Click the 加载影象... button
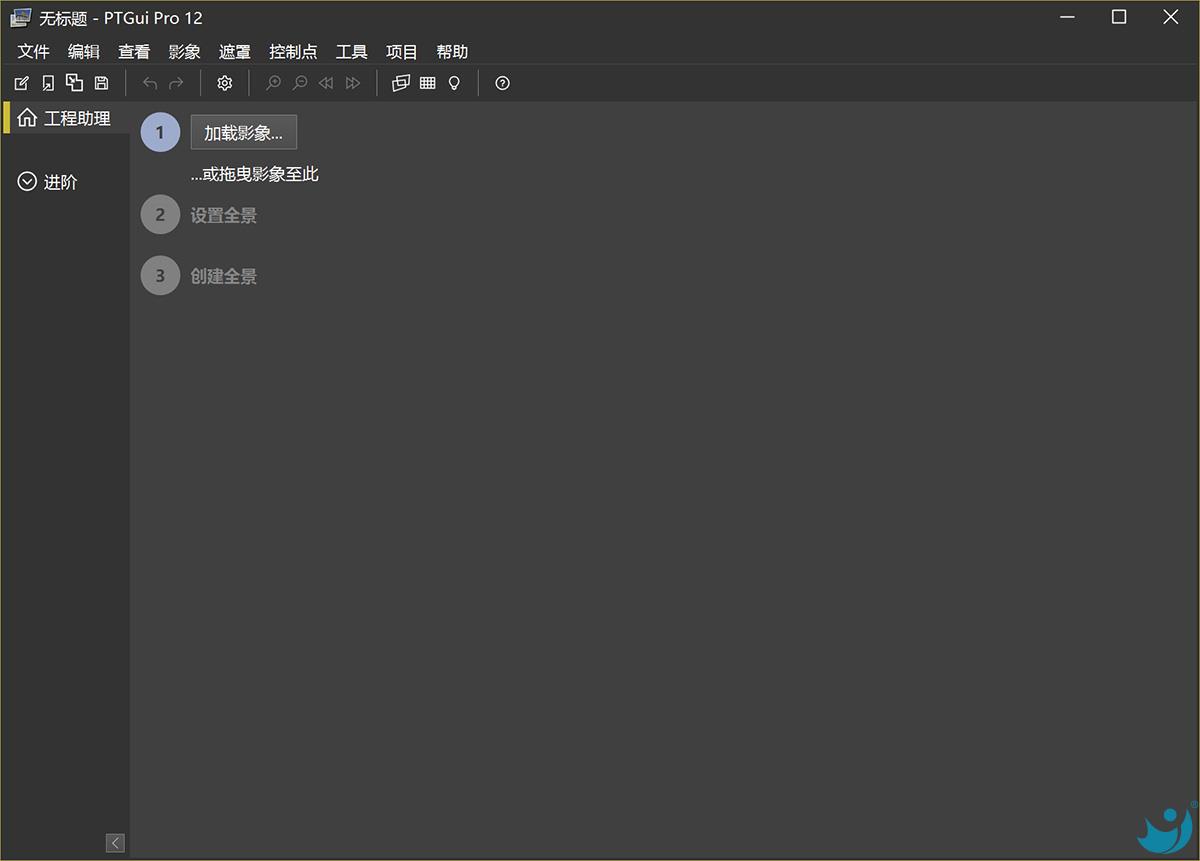1200x861 pixels. coord(244,132)
